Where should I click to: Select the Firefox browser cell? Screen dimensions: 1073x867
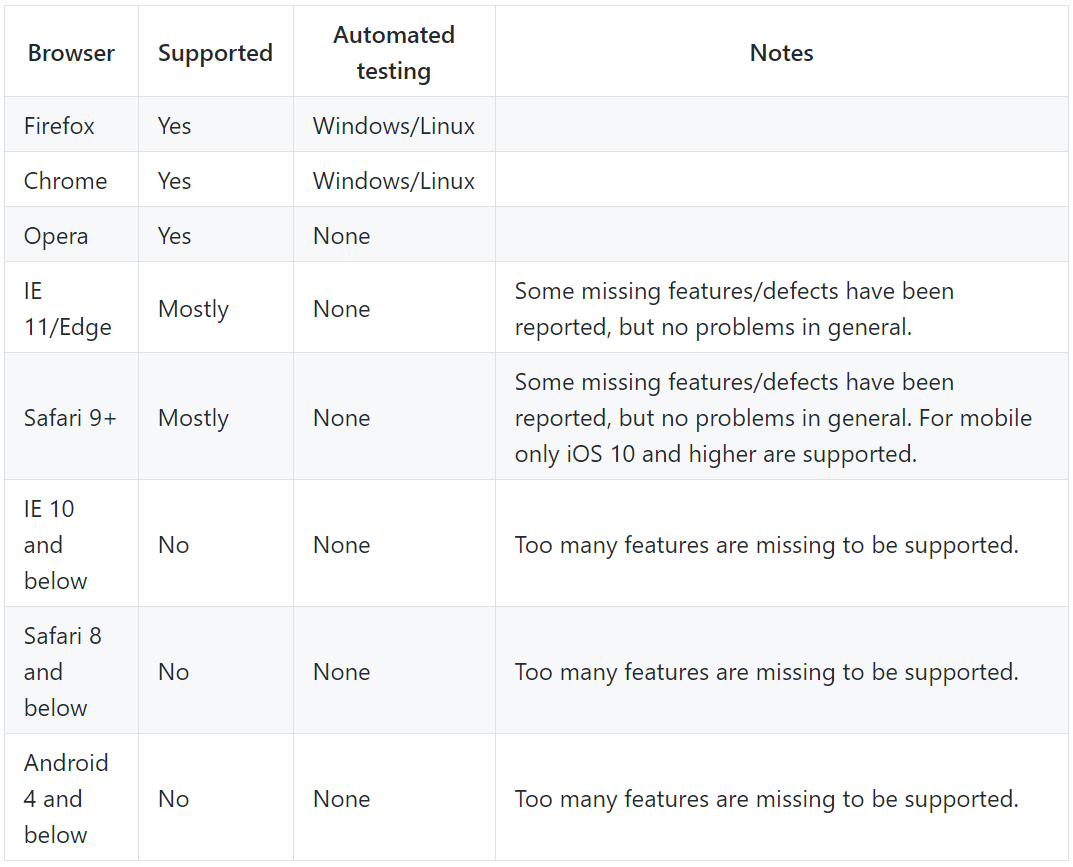[x=59, y=126]
